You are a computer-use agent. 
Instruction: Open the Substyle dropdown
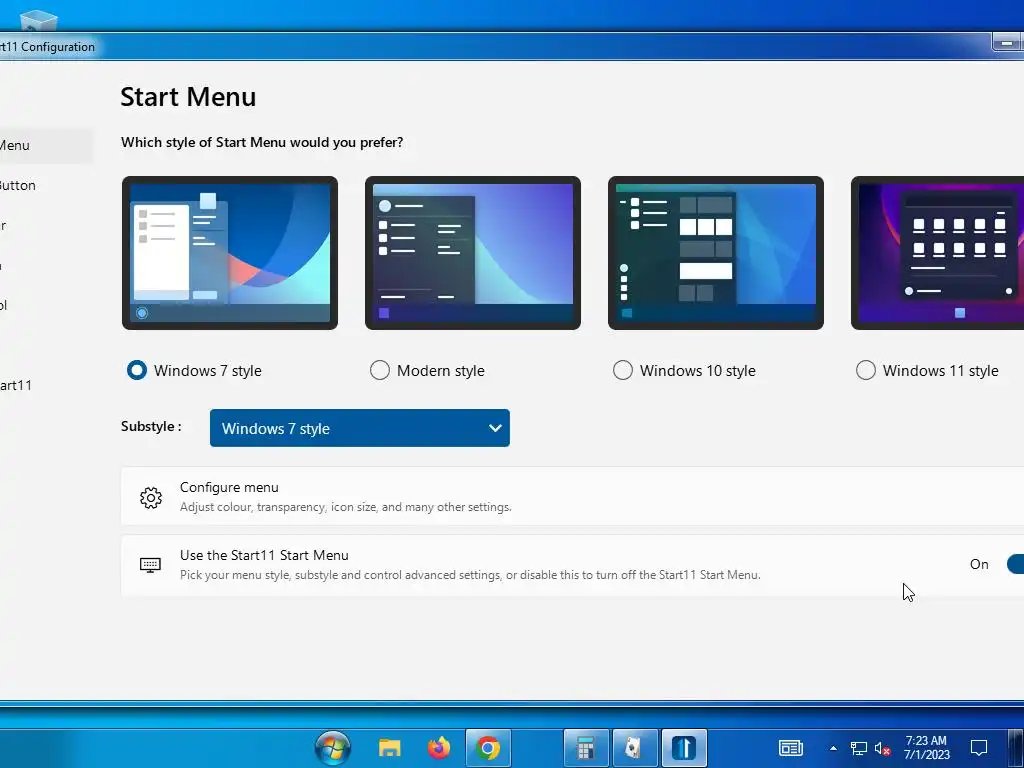(360, 428)
